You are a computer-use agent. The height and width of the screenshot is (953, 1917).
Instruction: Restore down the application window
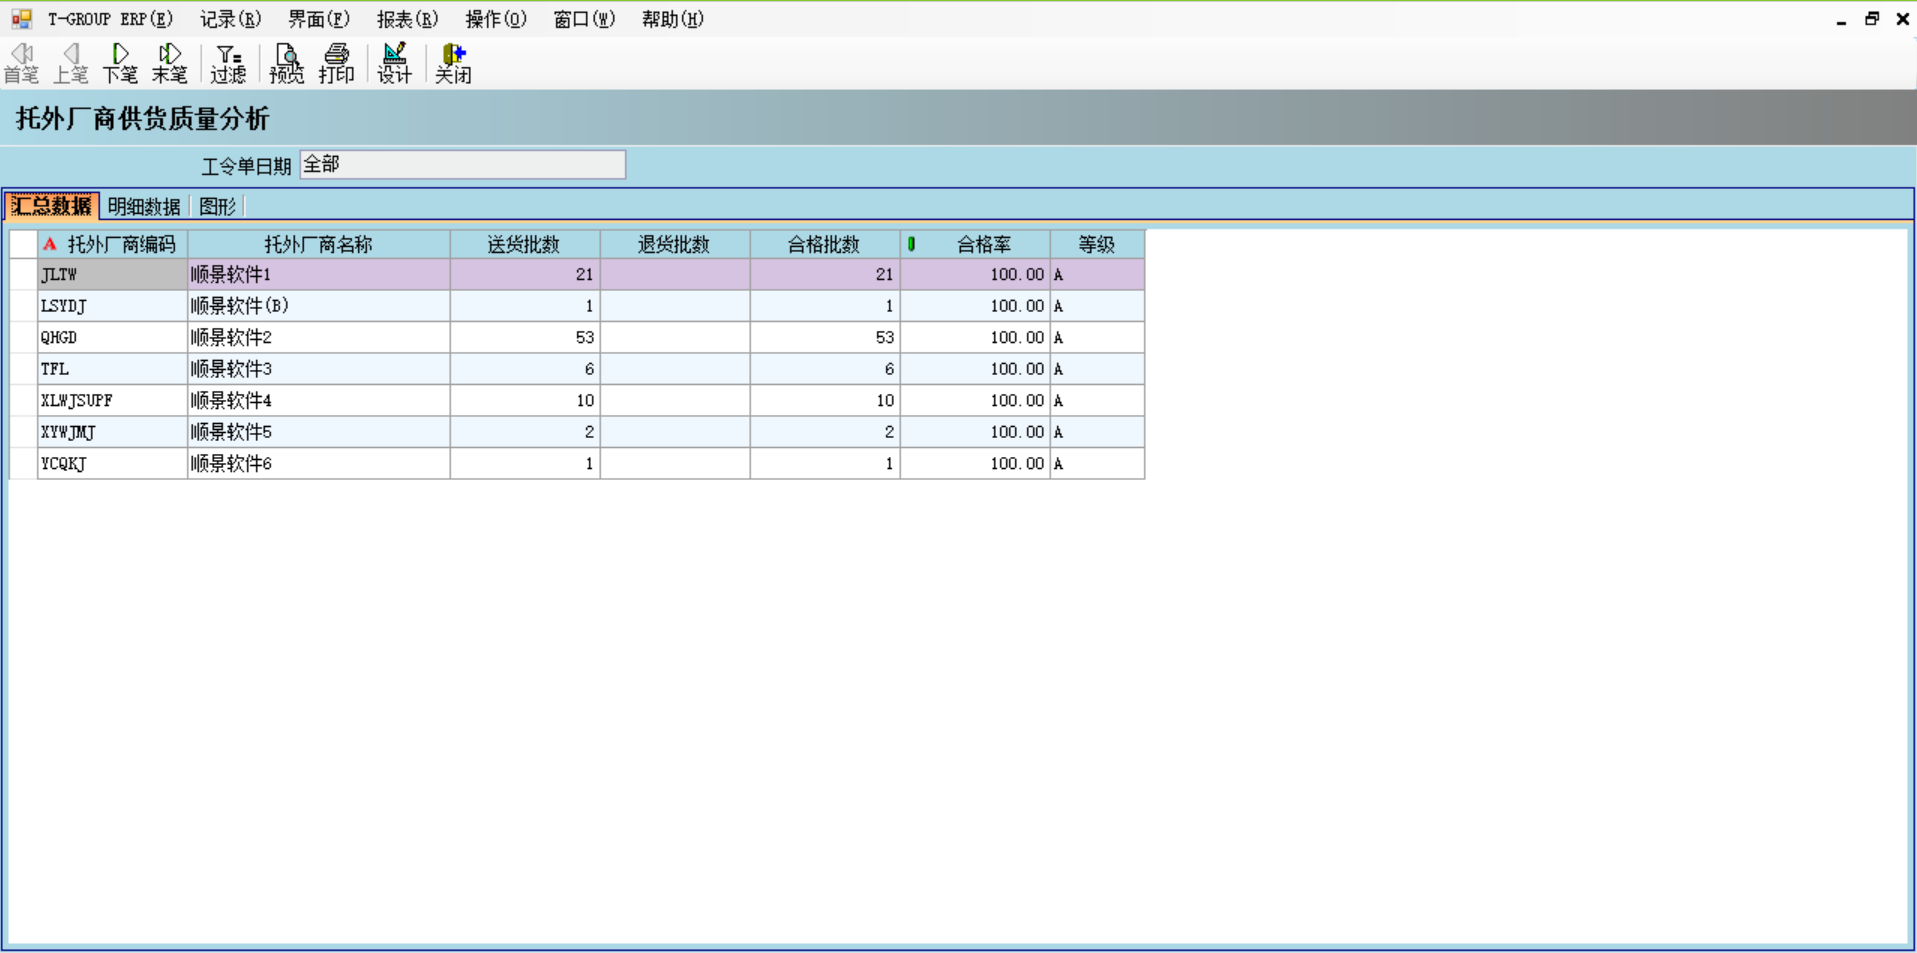click(1872, 19)
